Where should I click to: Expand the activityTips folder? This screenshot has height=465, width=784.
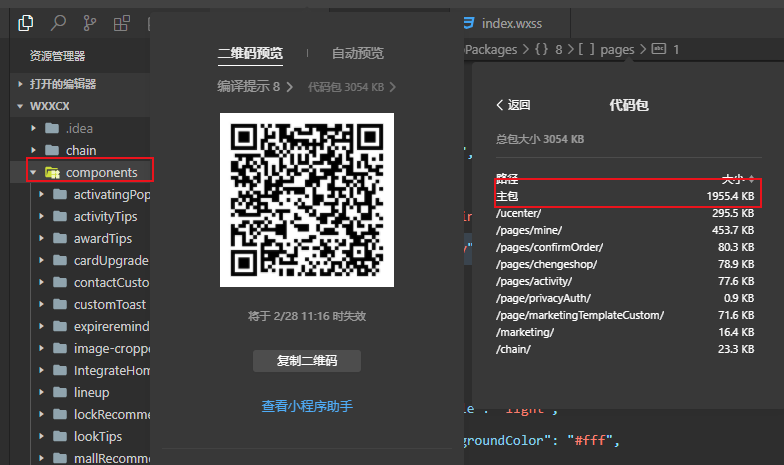[41, 216]
